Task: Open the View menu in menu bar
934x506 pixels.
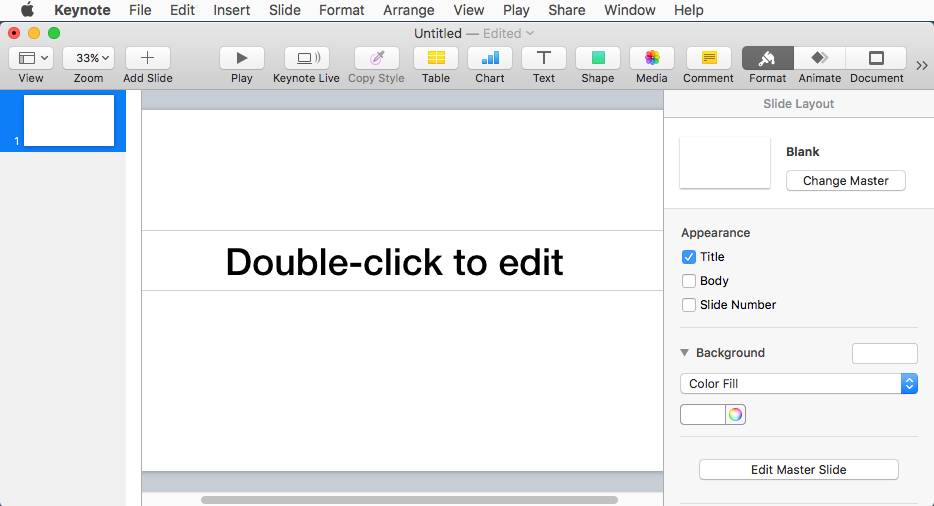Action: point(469,10)
